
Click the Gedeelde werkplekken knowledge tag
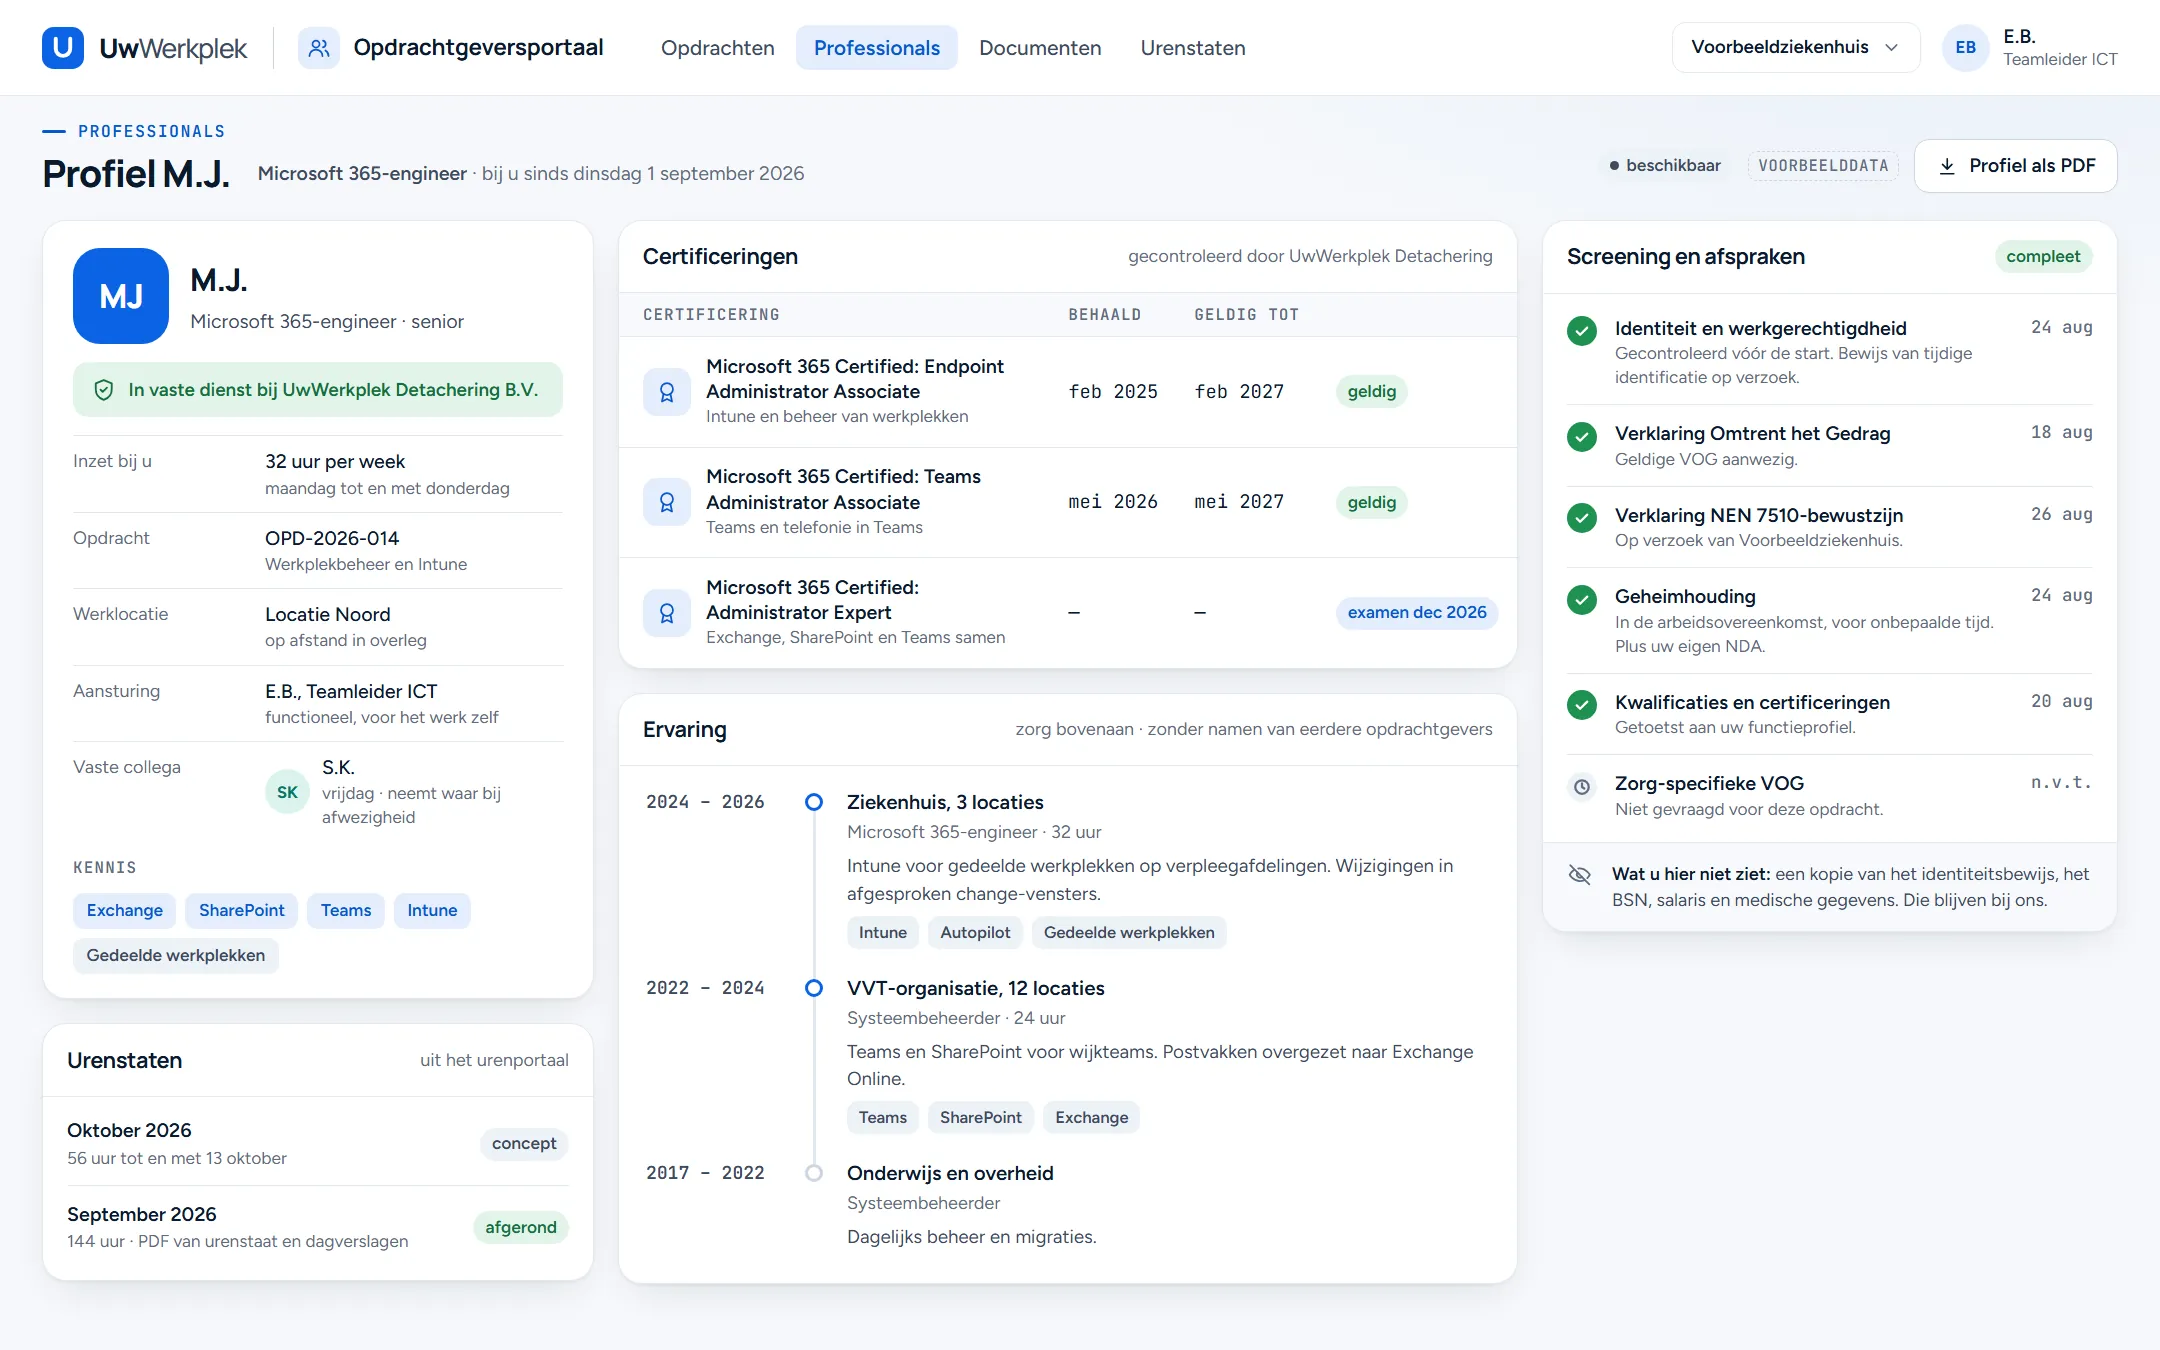click(176, 955)
